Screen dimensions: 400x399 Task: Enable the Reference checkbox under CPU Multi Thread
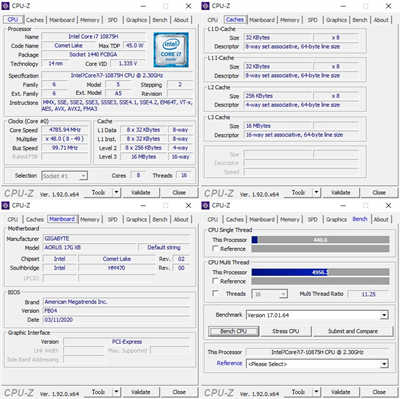(x=215, y=281)
